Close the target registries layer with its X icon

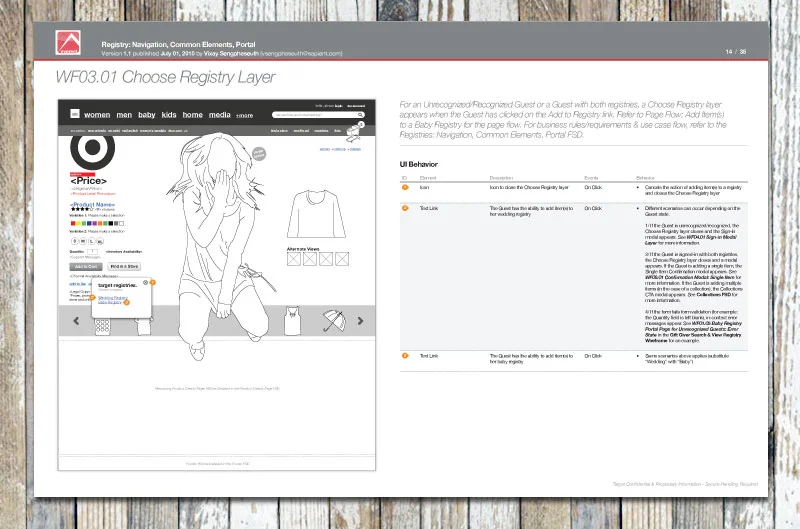(145, 283)
